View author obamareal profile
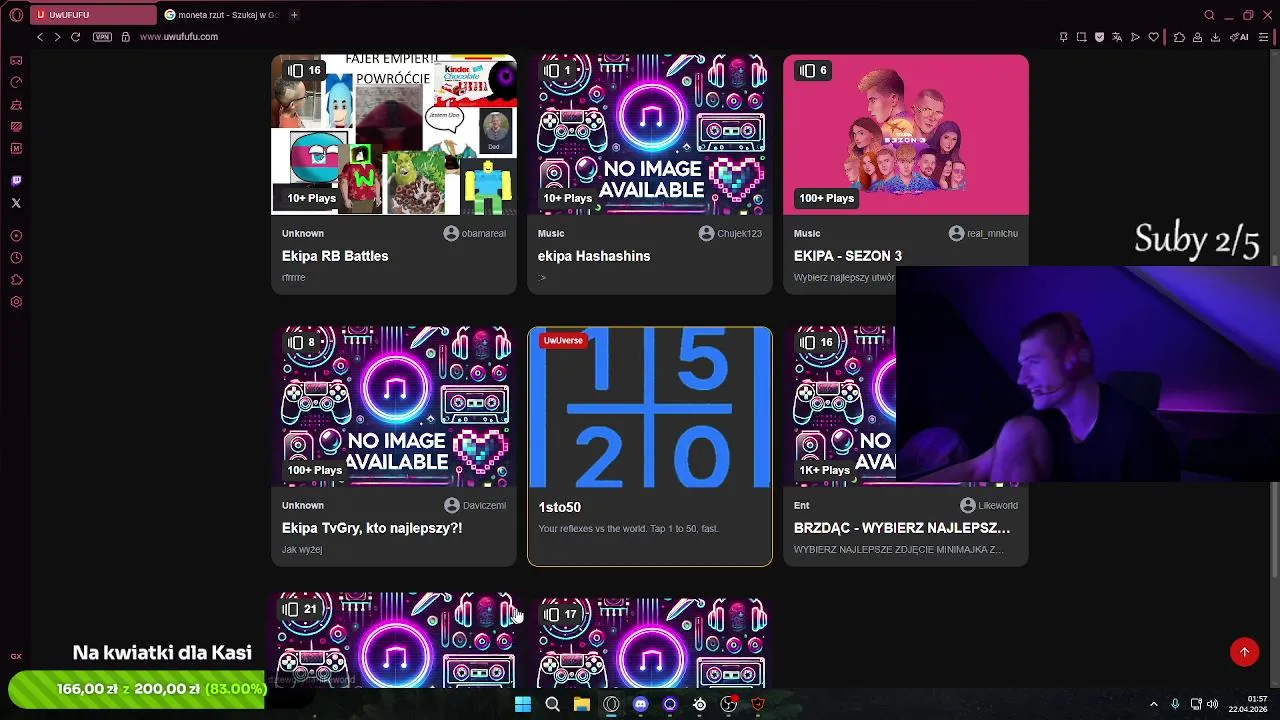 pos(475,233)
